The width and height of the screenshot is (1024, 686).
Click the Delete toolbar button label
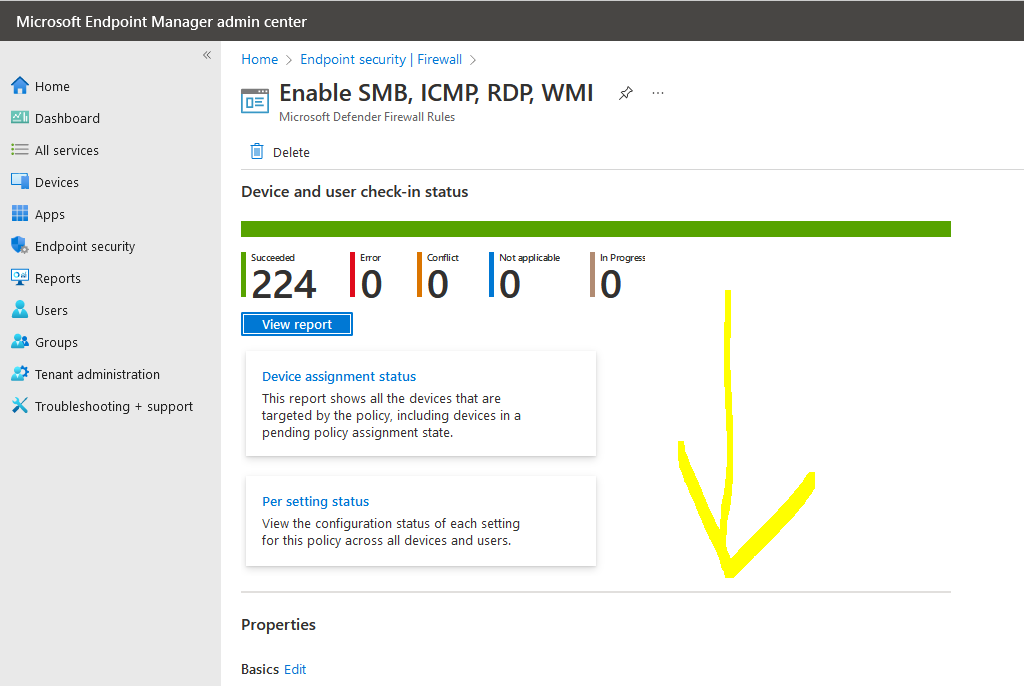291,152
